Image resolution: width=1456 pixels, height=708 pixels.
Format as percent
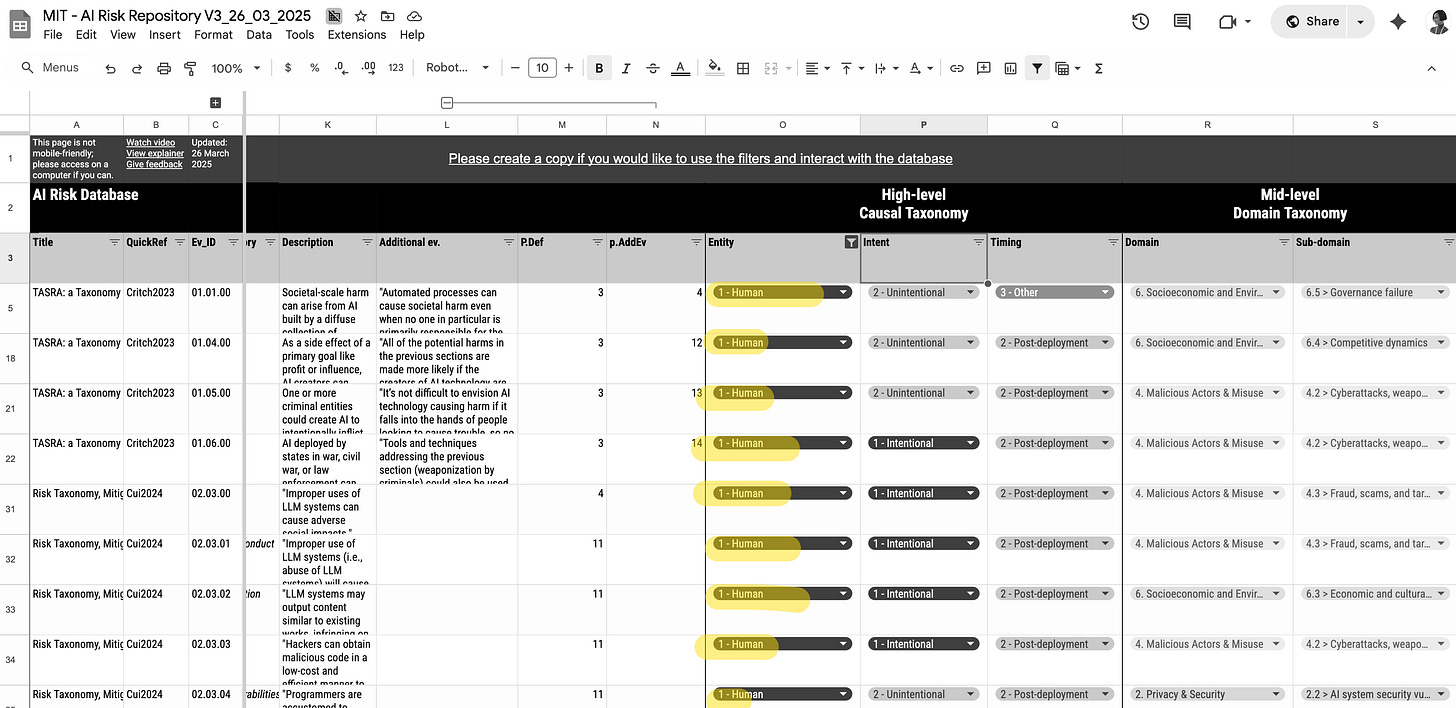pos(314,68)
